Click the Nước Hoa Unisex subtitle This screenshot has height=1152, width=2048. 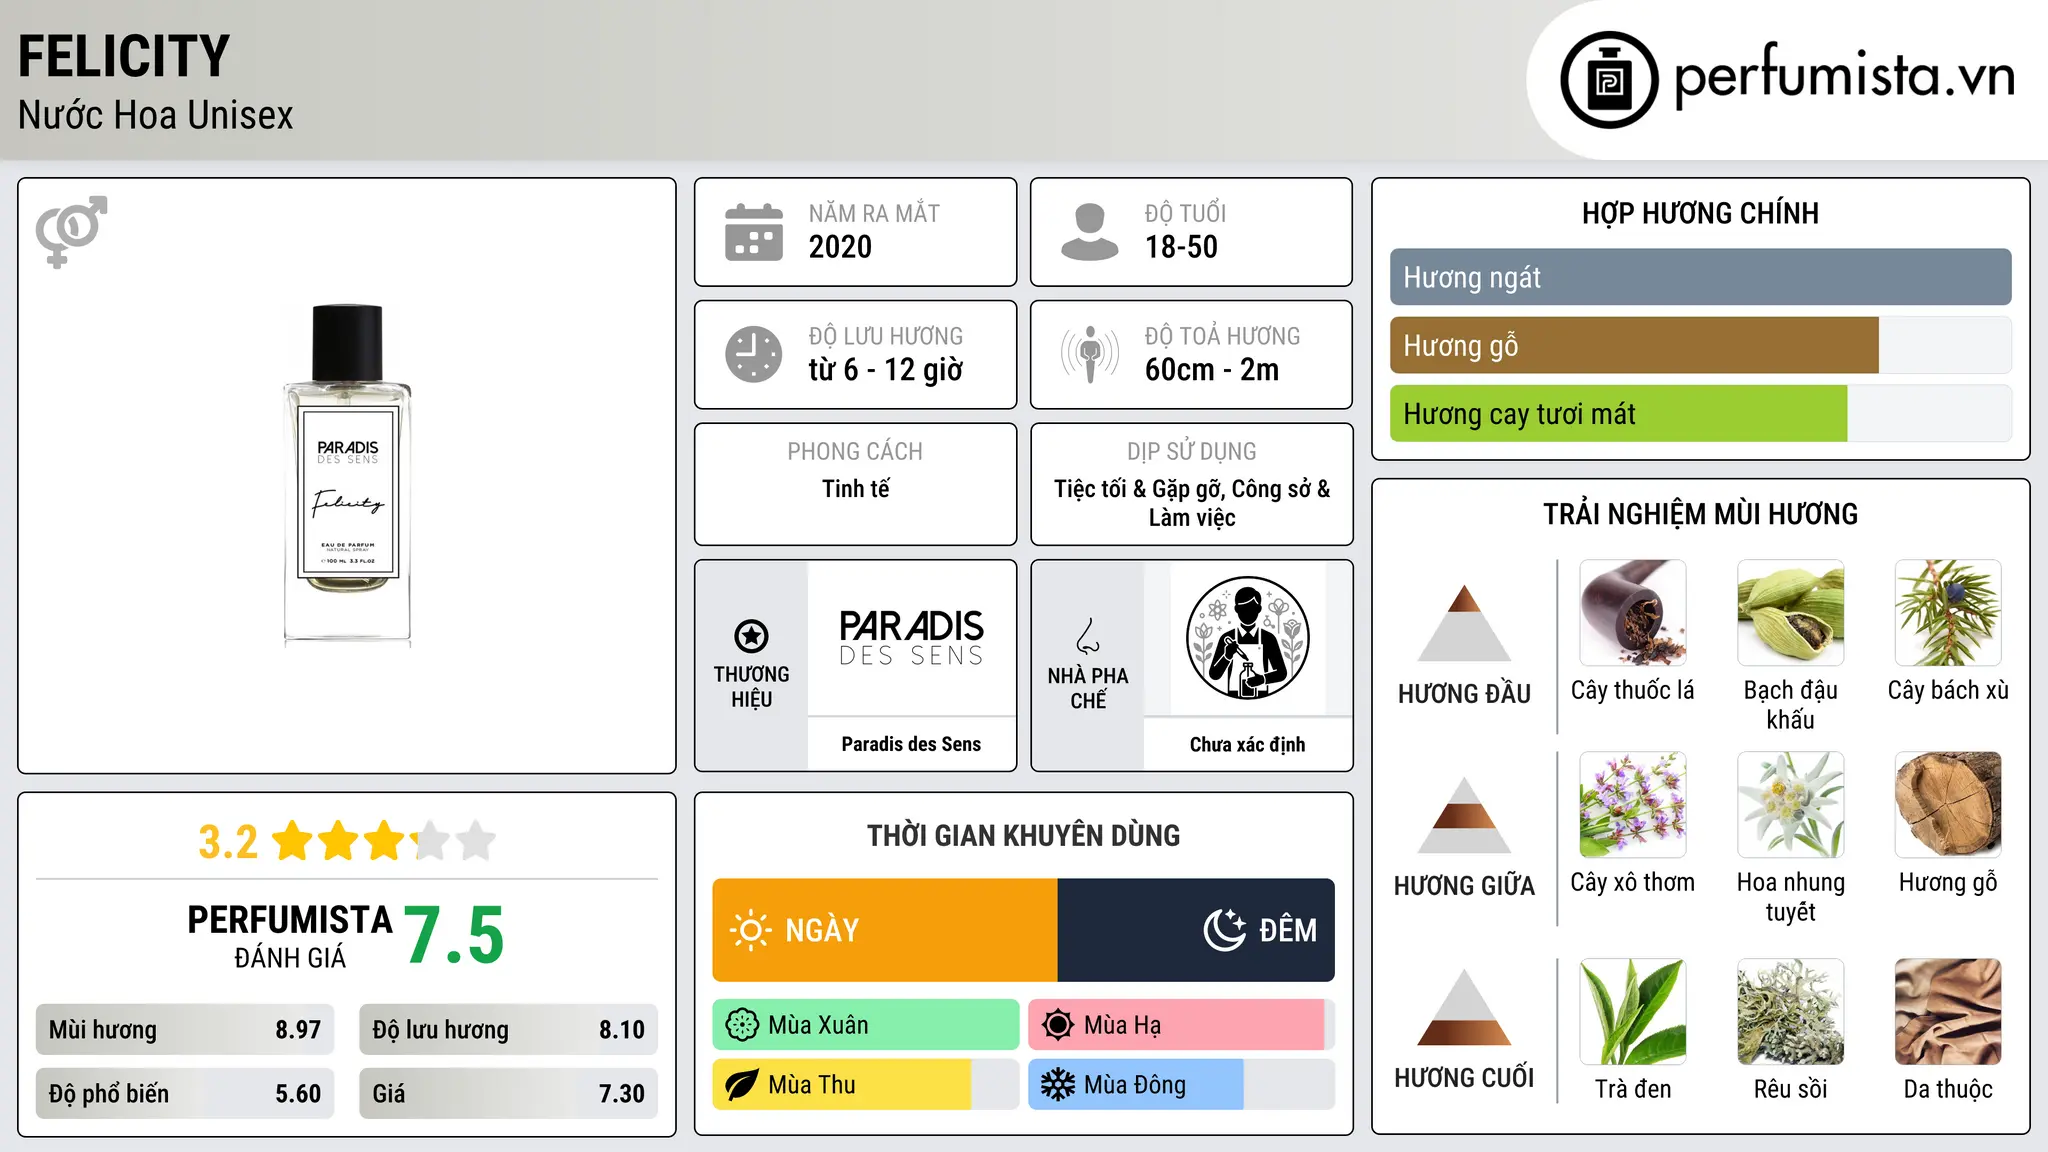156,115
